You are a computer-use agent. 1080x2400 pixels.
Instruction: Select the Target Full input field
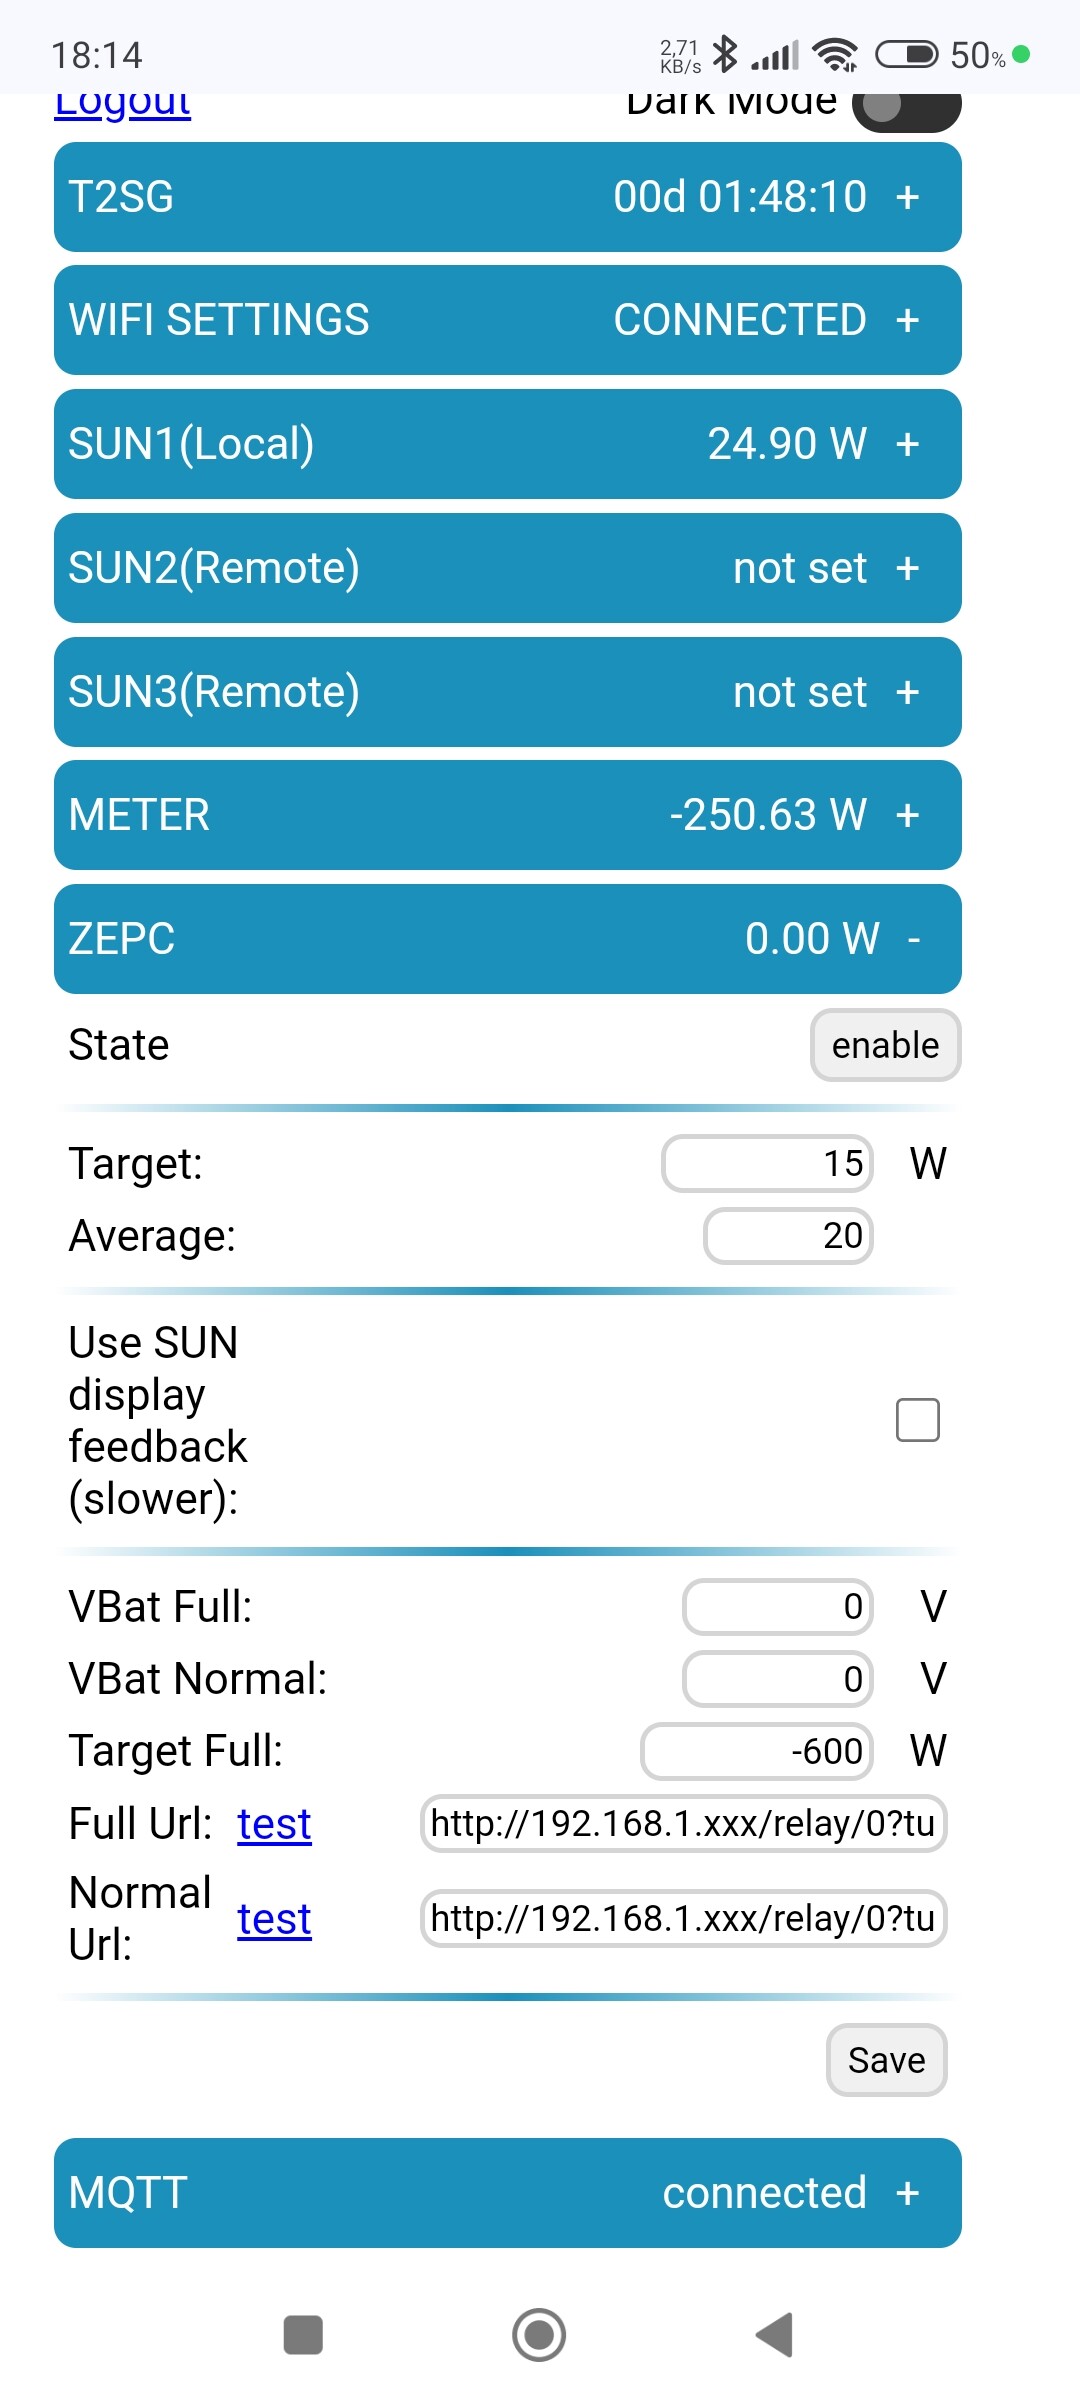[757, 1751]
